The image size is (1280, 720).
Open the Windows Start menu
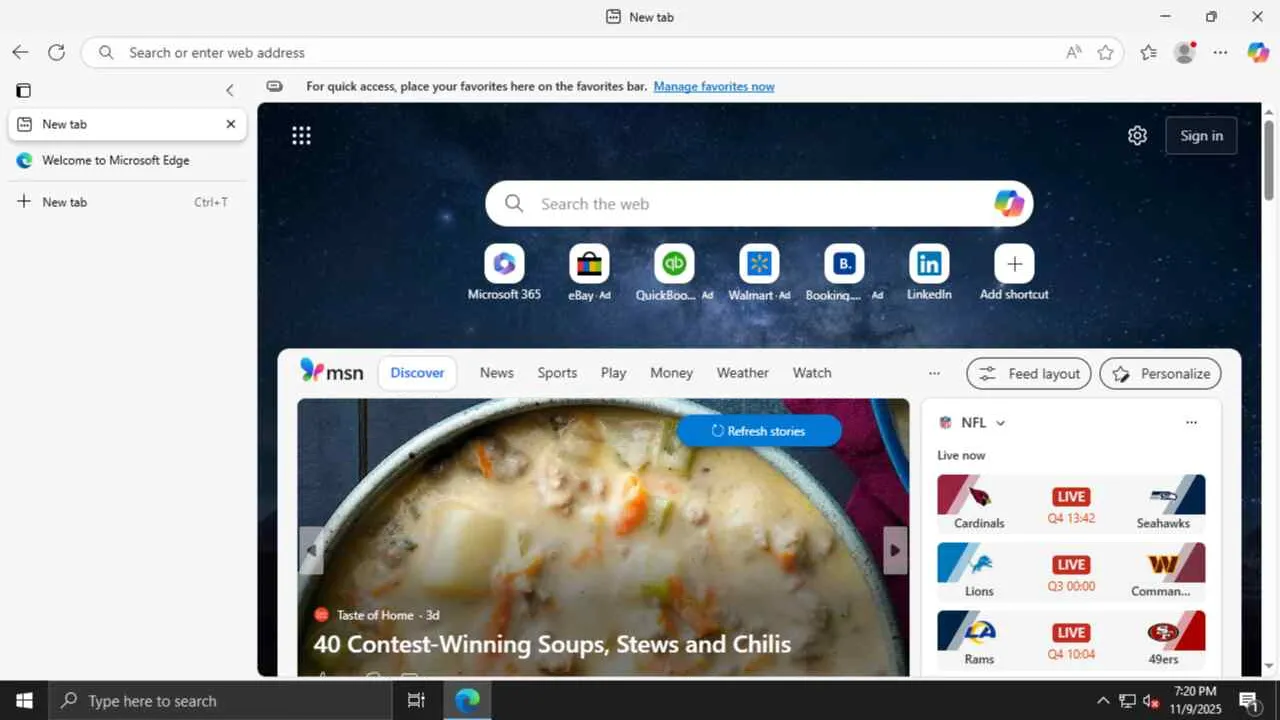click(24, 701)
